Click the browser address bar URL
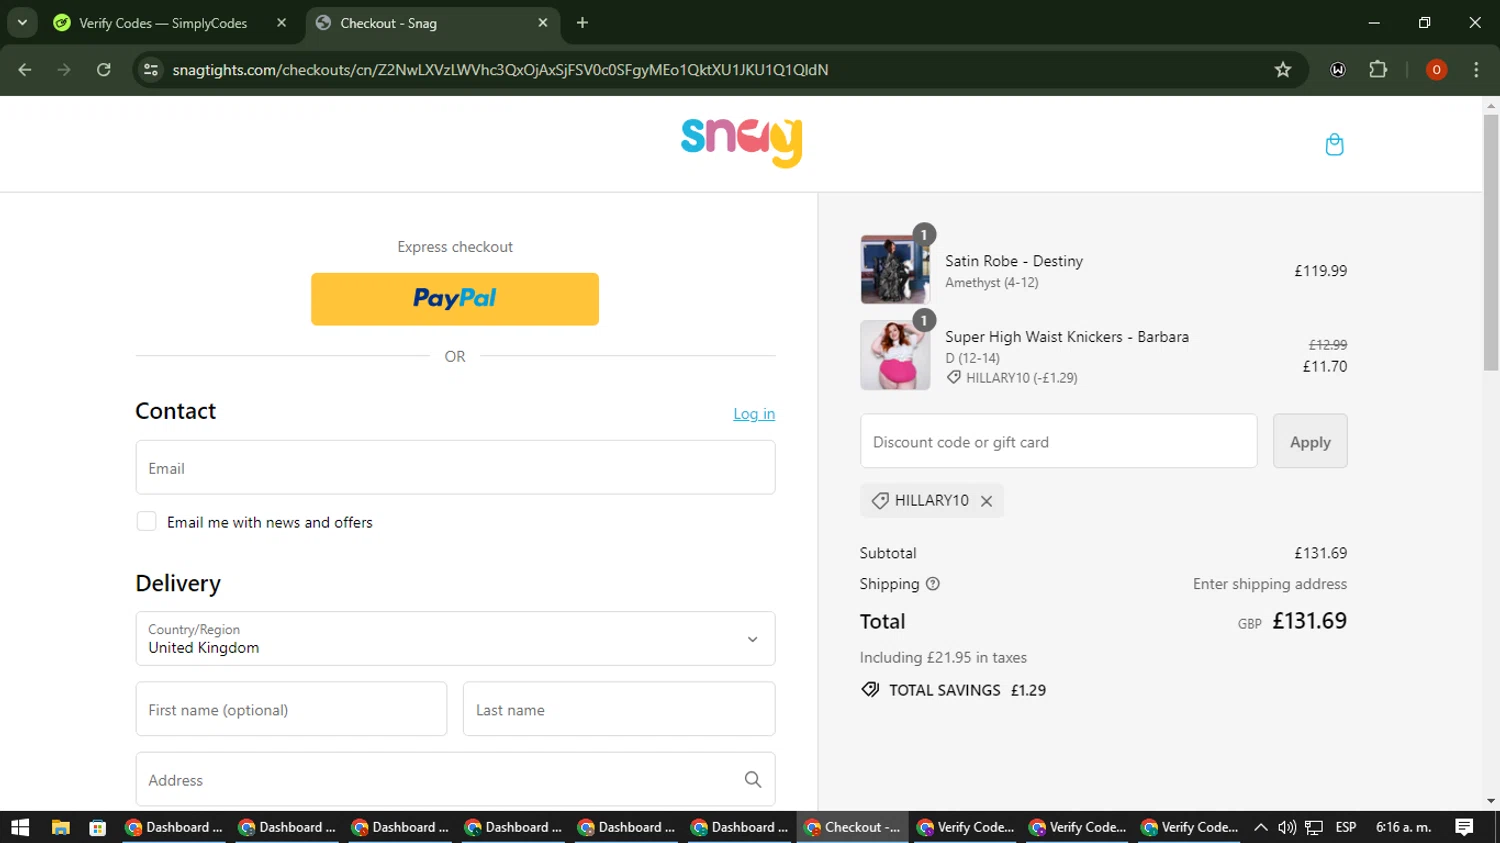Screen dimensions: 1500x843 click(x=500, y=70)
